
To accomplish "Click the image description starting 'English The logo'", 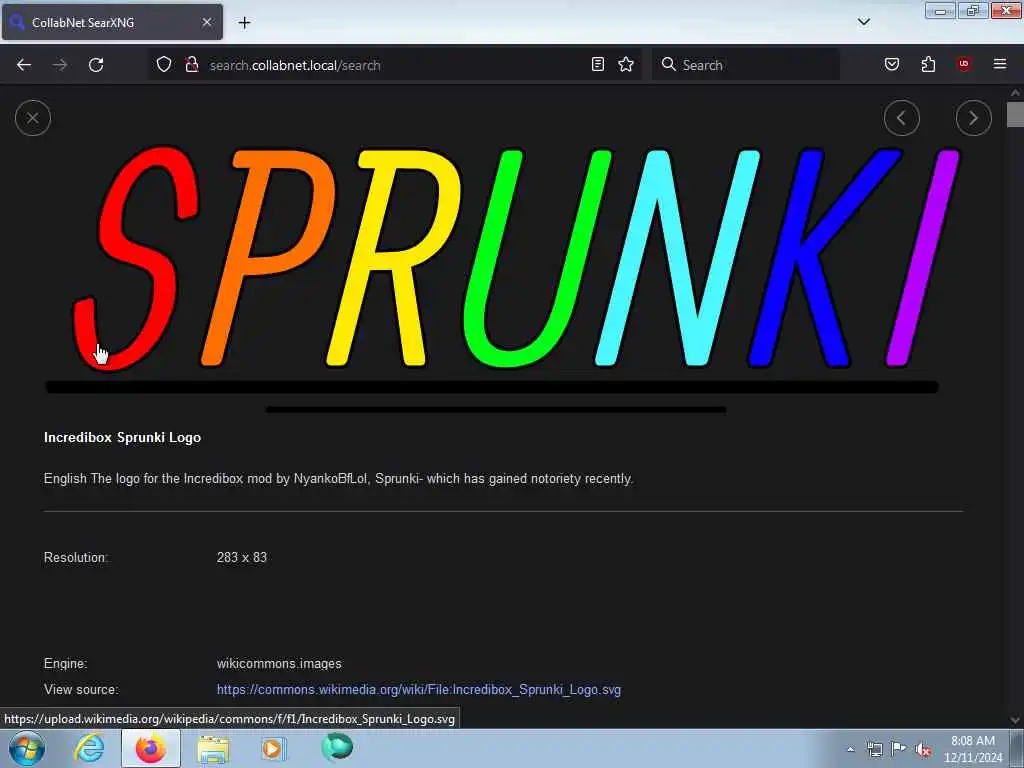I will (338, 479).
